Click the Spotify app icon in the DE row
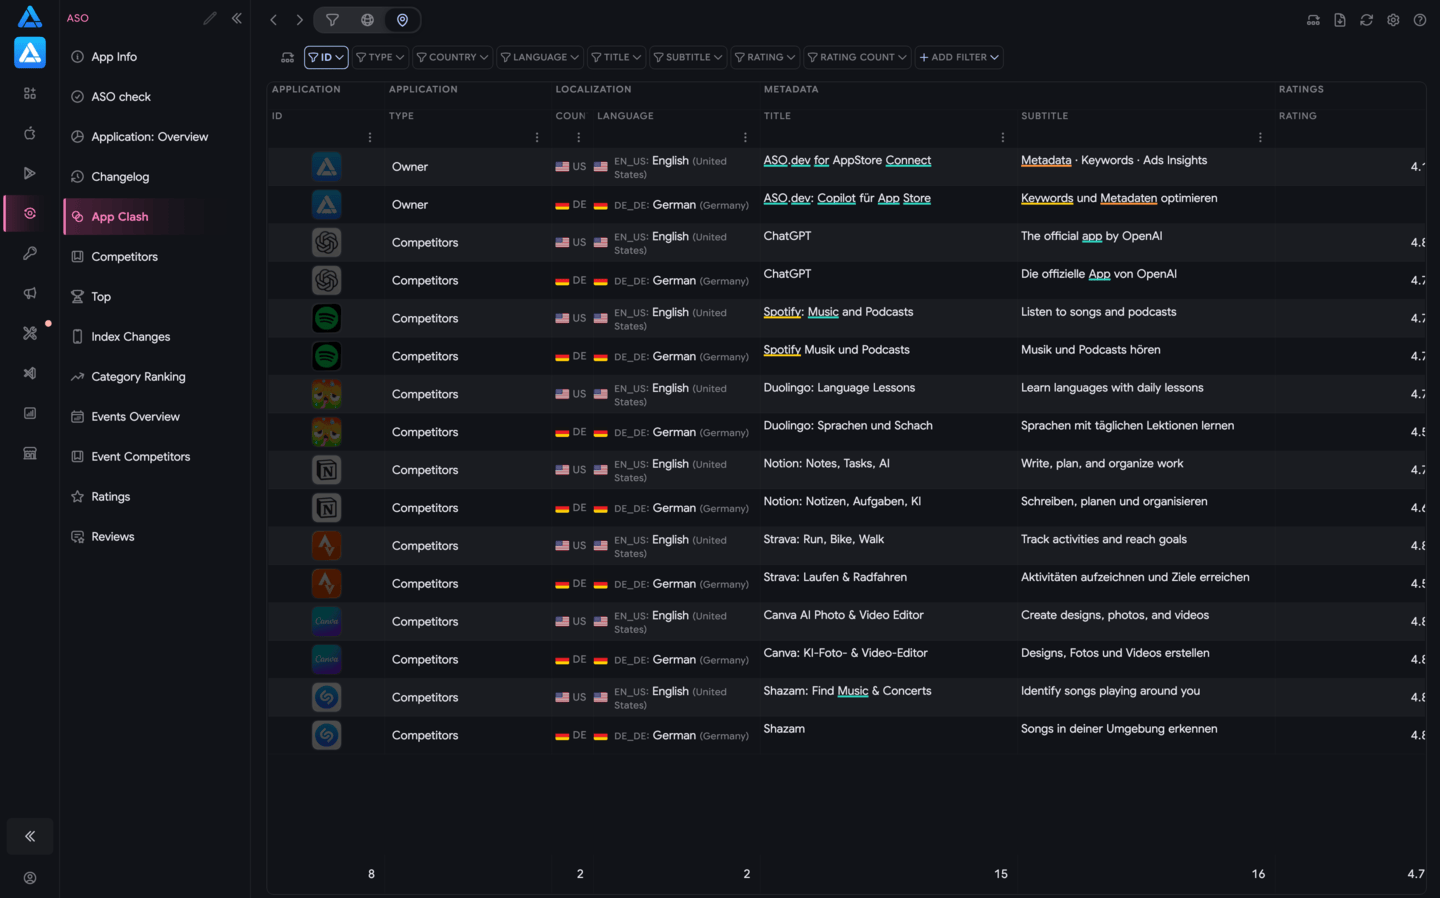 [326, 356]
